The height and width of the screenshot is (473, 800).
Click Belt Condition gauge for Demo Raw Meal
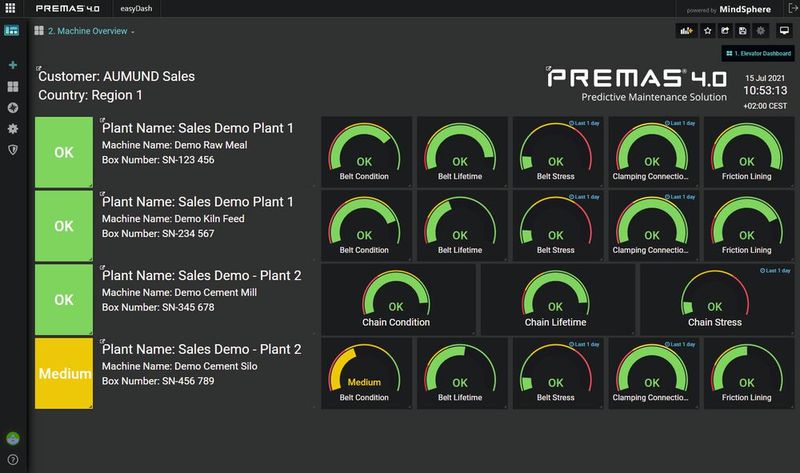pos(366,152)
